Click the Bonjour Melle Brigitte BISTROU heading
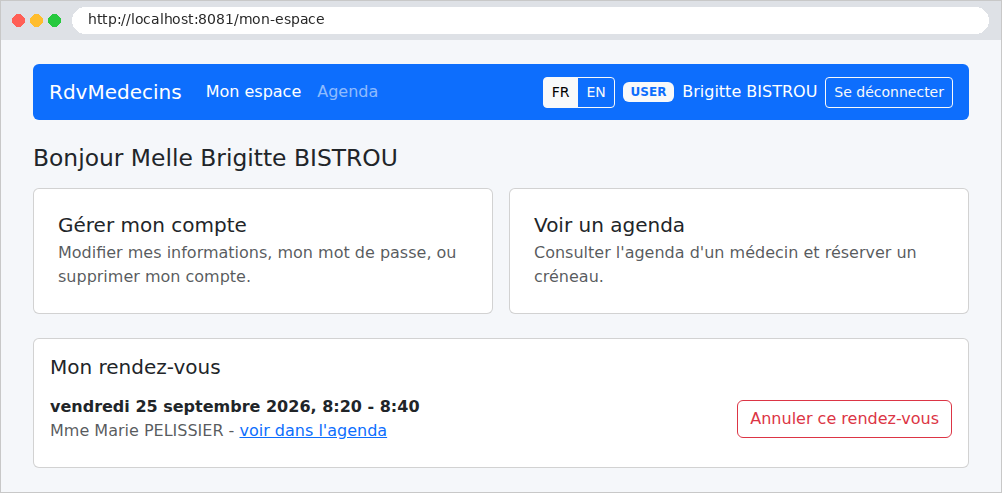 coord(215,157)
